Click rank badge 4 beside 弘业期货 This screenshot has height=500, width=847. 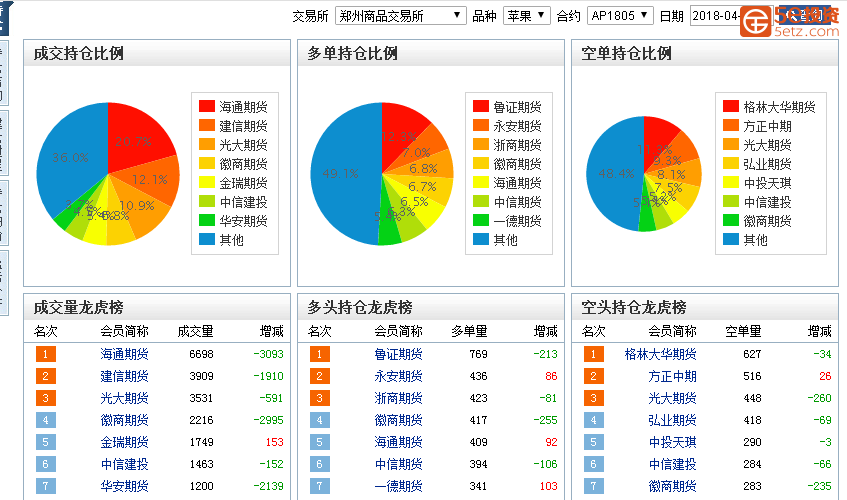(x=593, y=420)
